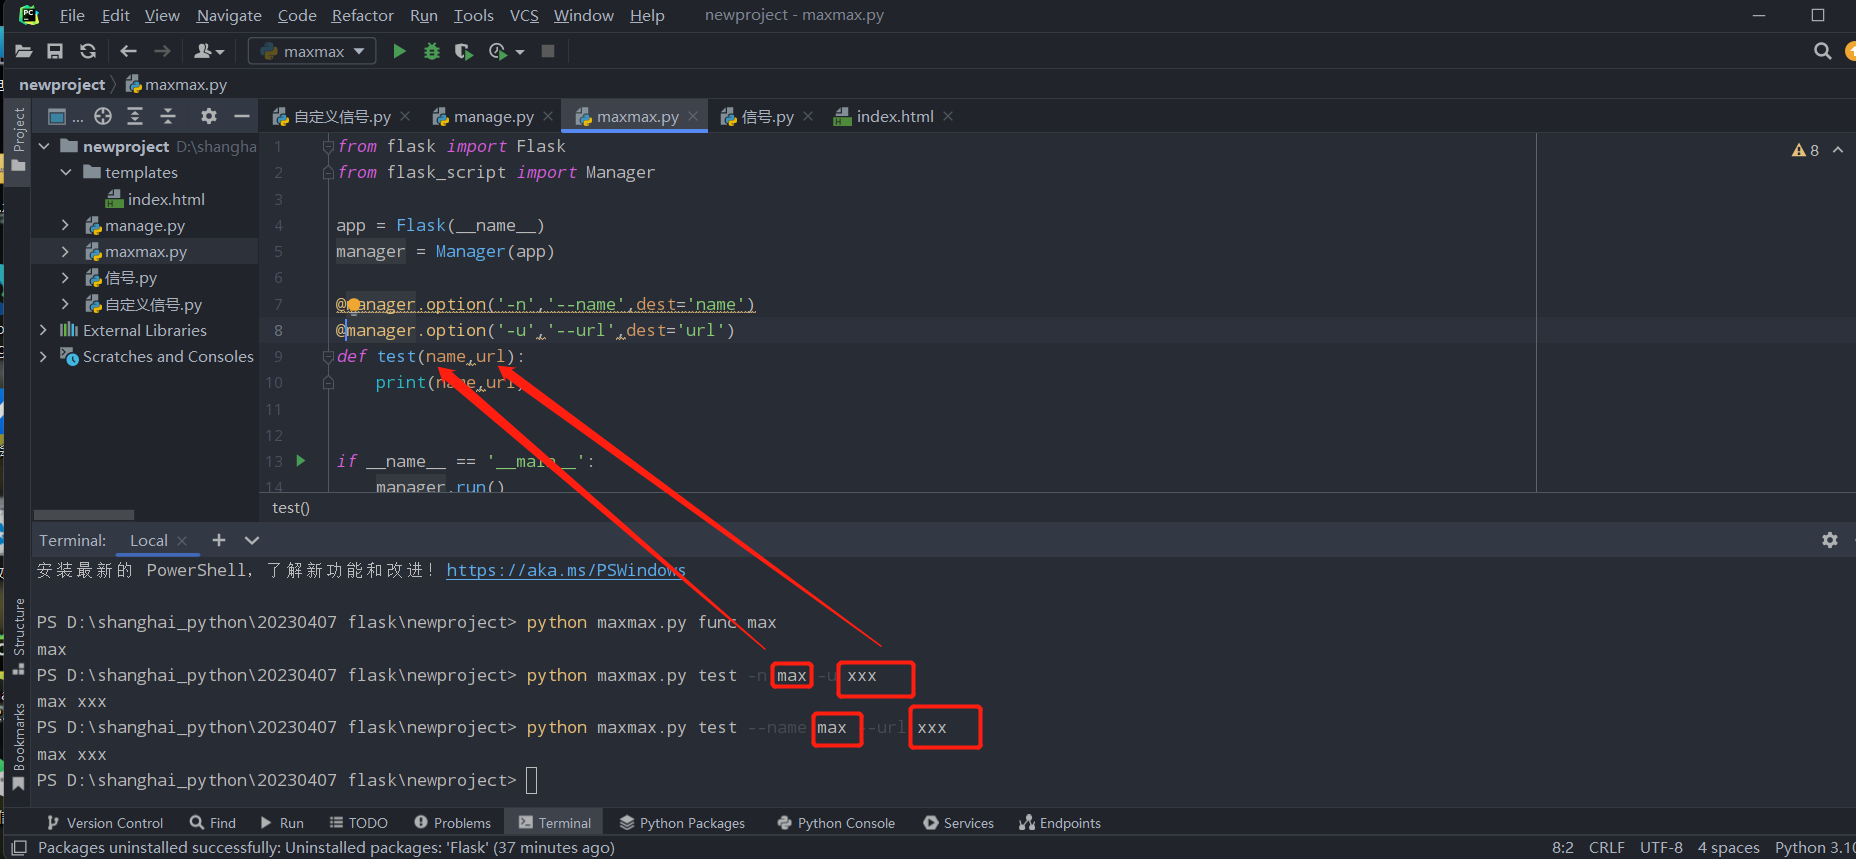Expand External Libraries node

[x=43, y=330]
